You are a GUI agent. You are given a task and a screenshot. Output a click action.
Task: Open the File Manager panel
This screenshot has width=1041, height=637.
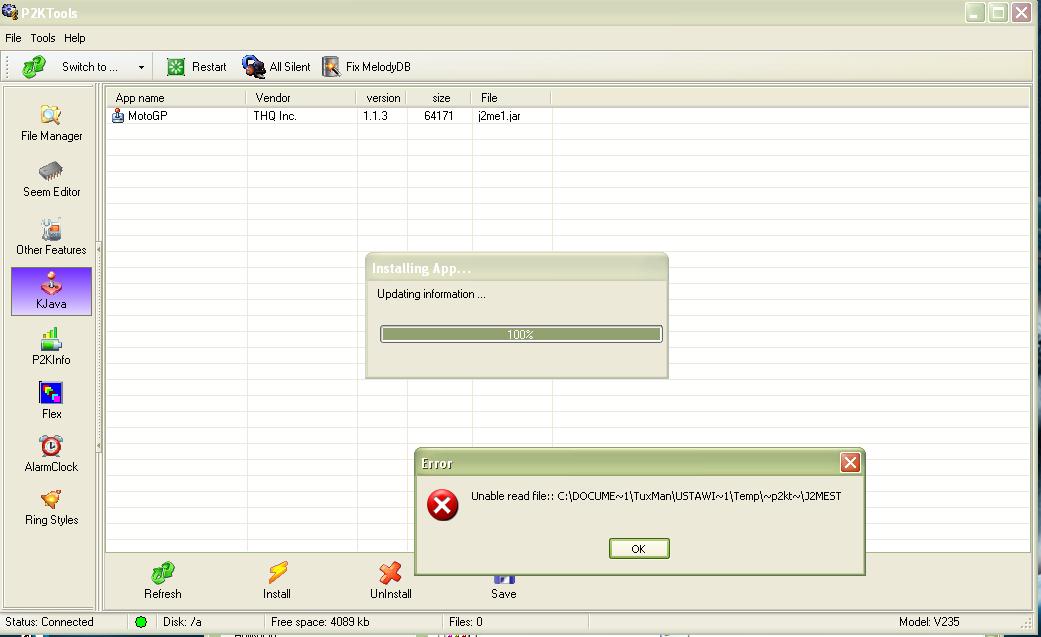tap(51, 123)
